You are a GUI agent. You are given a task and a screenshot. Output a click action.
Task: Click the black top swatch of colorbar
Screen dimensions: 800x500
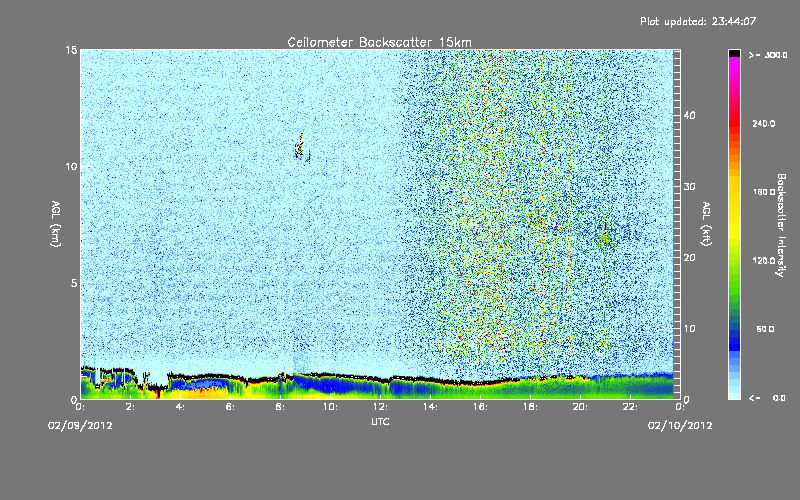734,53
